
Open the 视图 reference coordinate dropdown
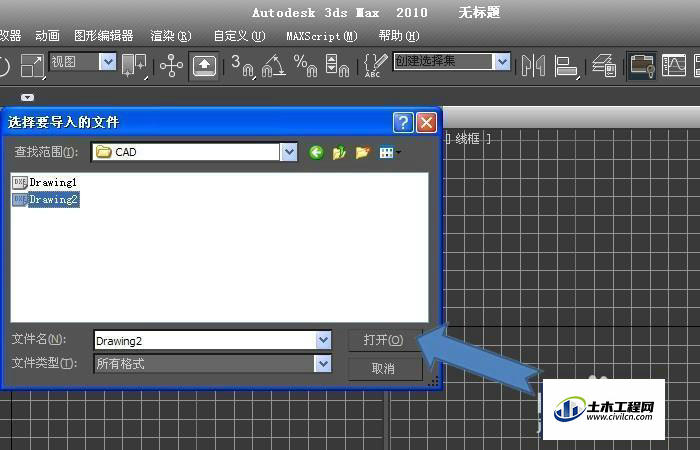point(83,62)
